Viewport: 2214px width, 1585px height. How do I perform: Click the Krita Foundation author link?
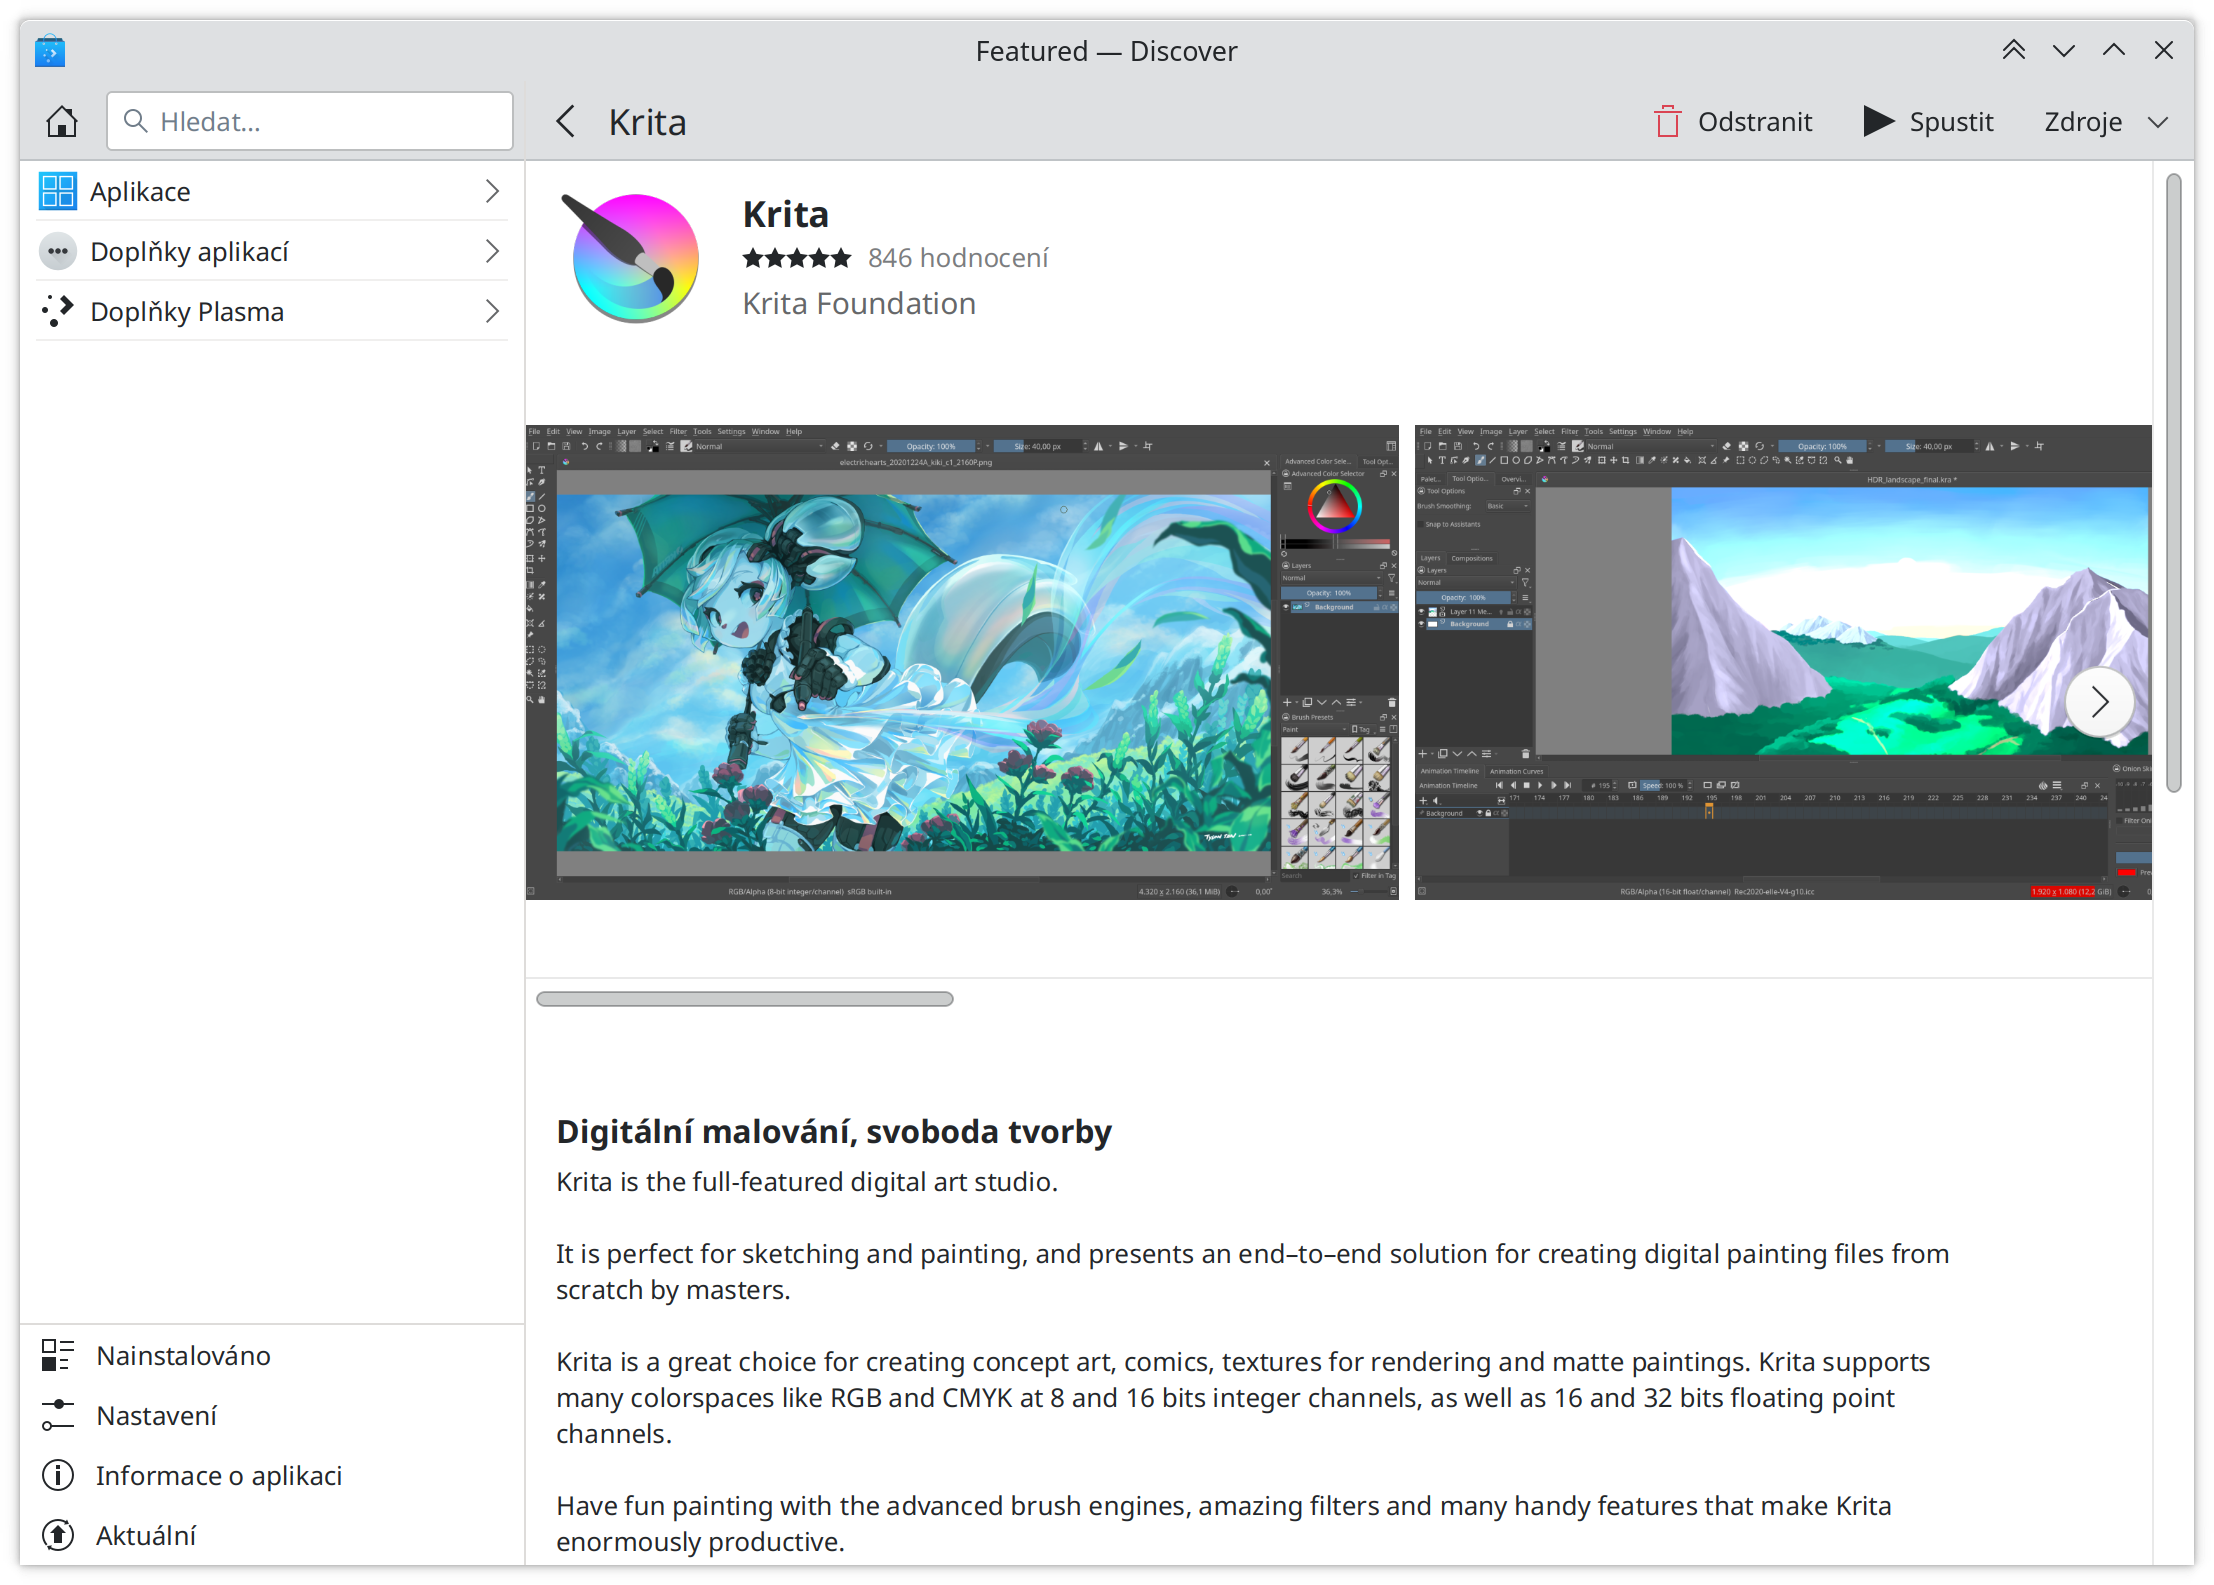pyautogui.click(x=859, y=304)
